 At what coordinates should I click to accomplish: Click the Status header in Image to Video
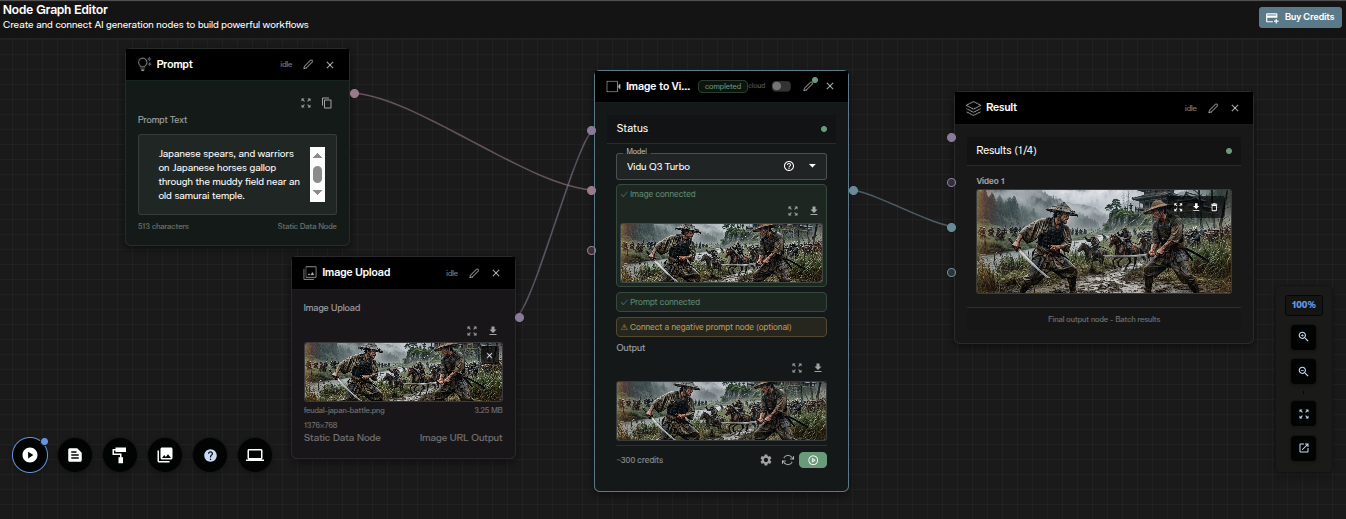coord(721,128)
